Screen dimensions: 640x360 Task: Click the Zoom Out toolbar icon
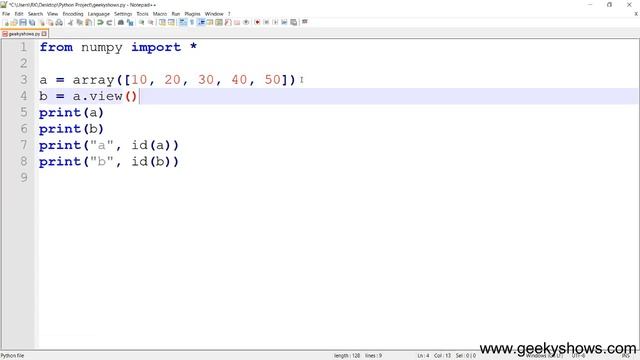(x=151, y=22)
